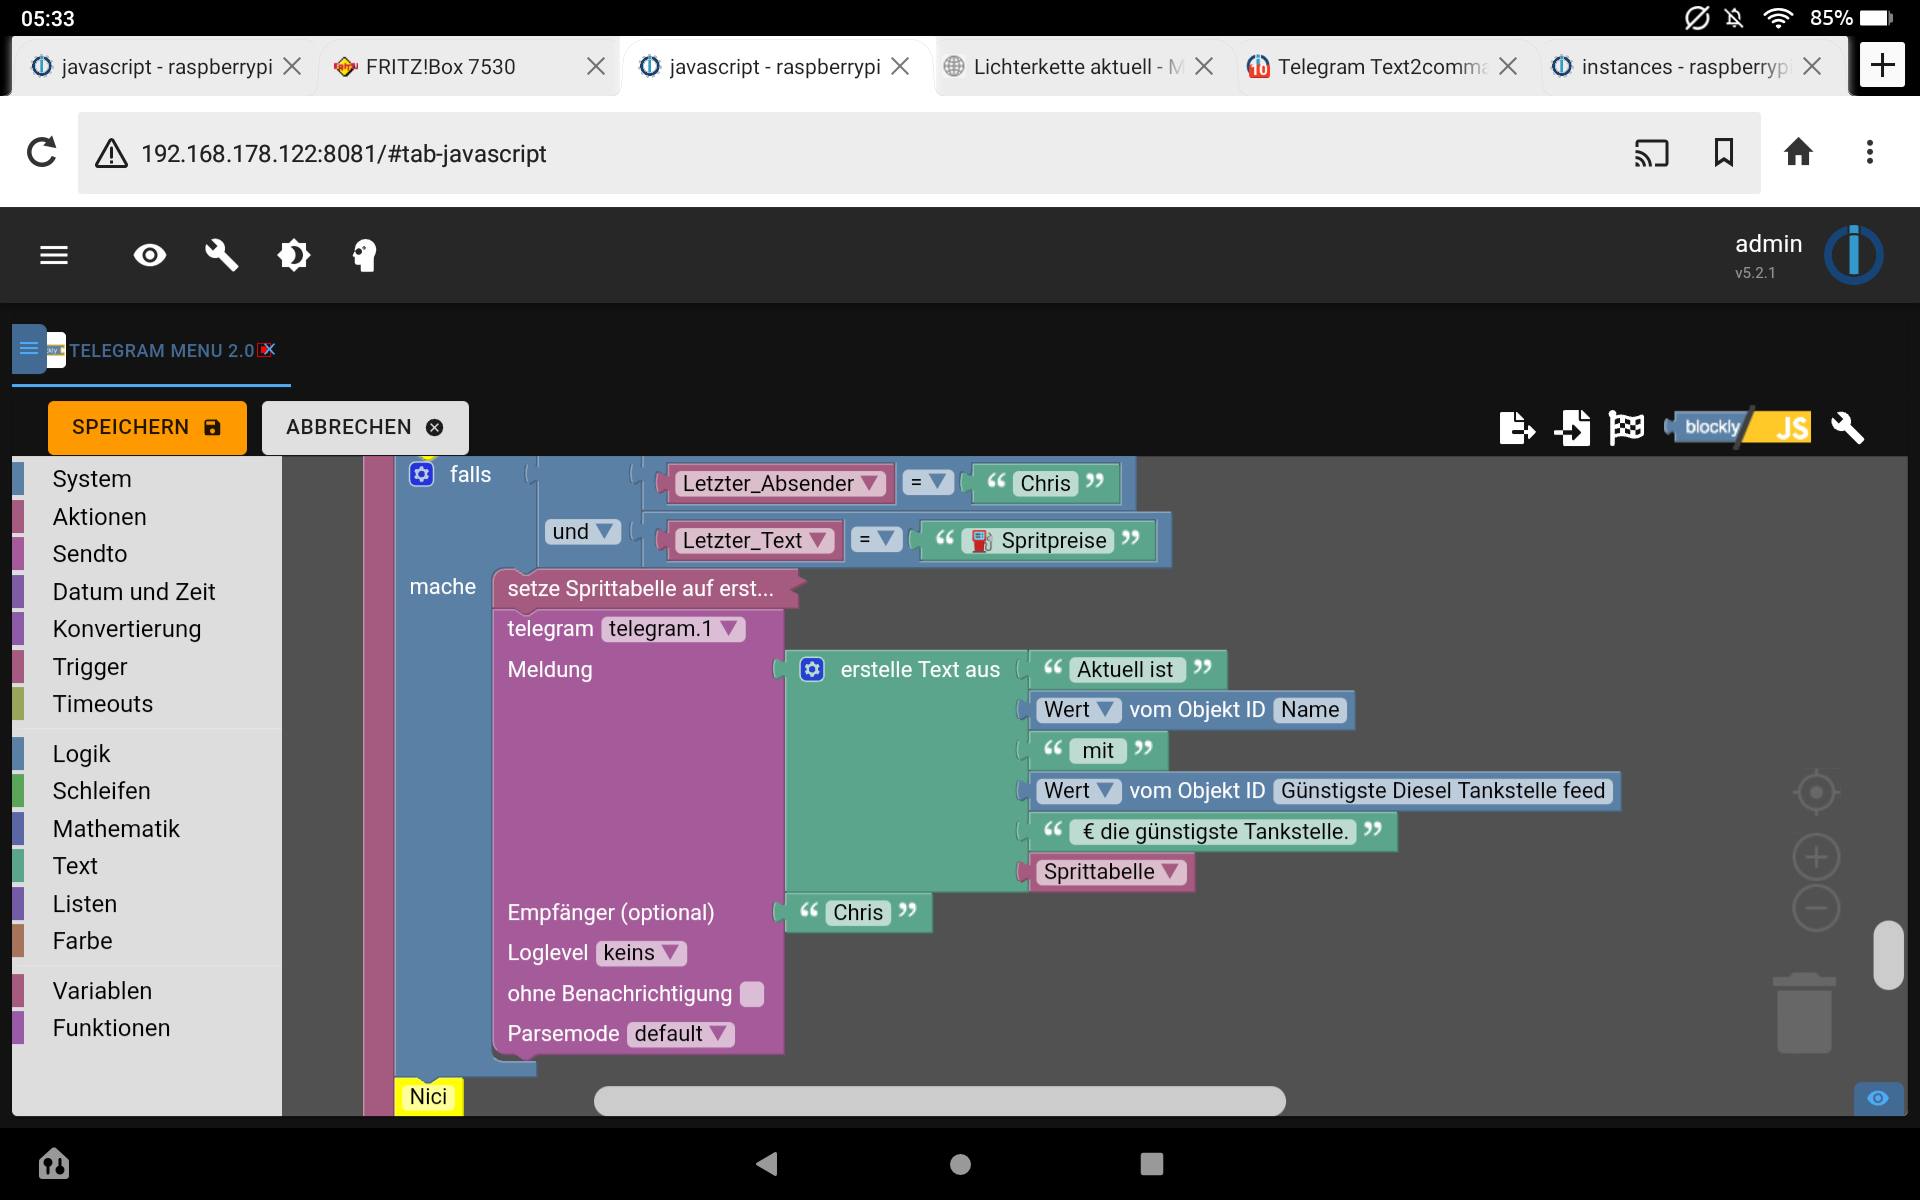Click the import blocks icon

pyautogui.click(x=1572, y=428)
